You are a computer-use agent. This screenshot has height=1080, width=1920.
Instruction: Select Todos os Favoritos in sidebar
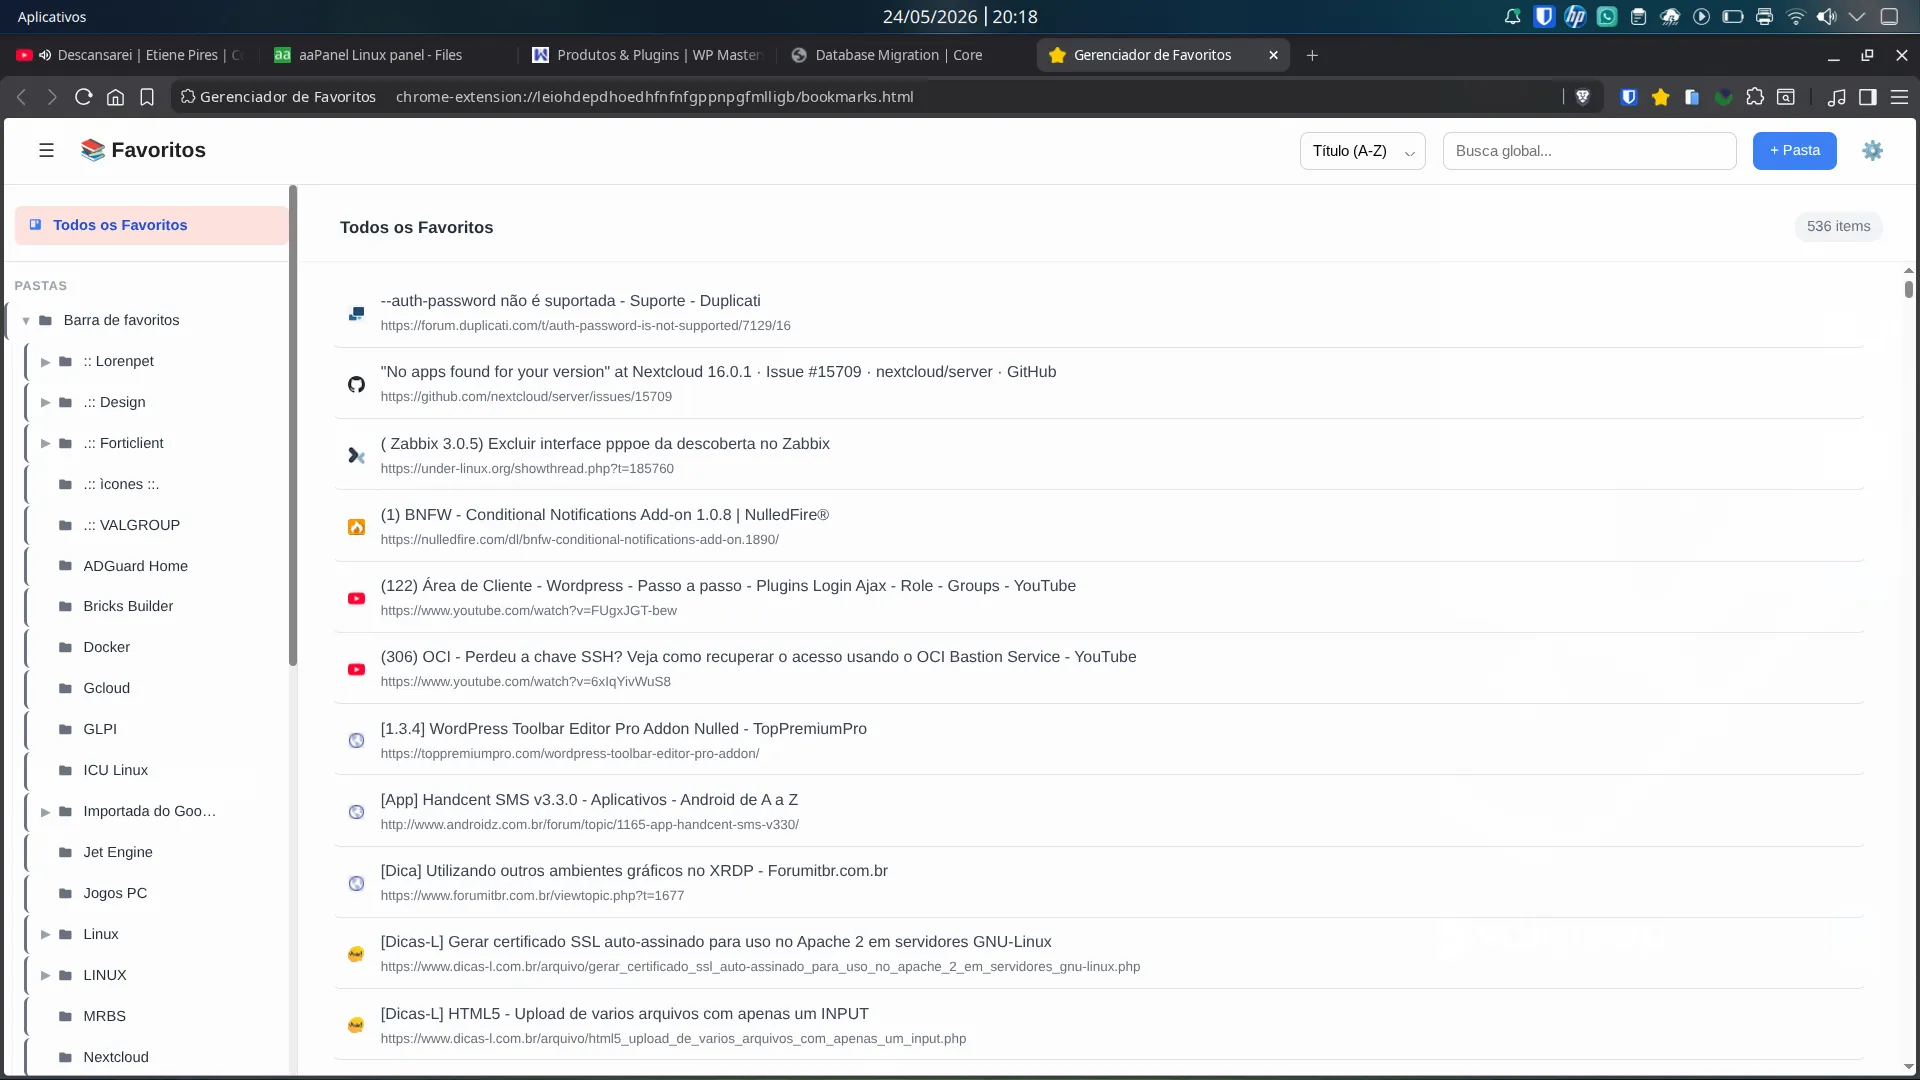151,226
